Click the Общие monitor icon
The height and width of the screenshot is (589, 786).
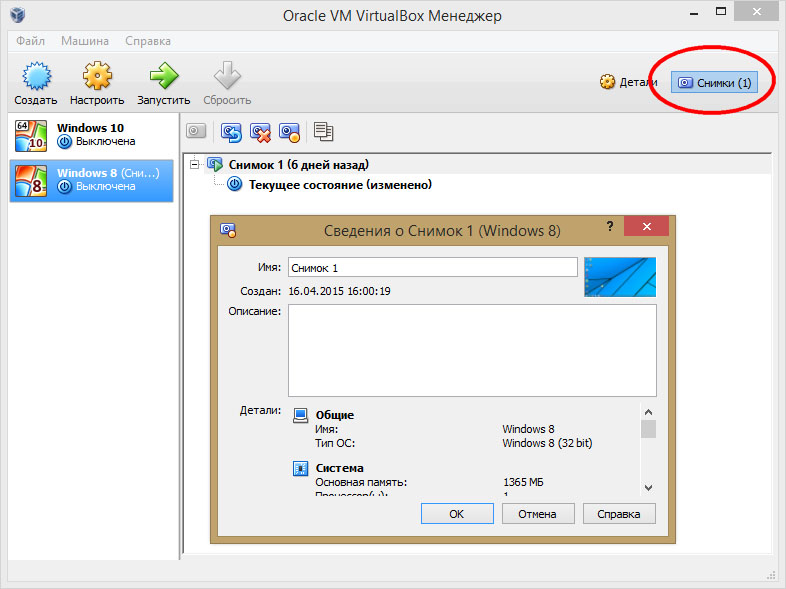click(x=300, y=416)
